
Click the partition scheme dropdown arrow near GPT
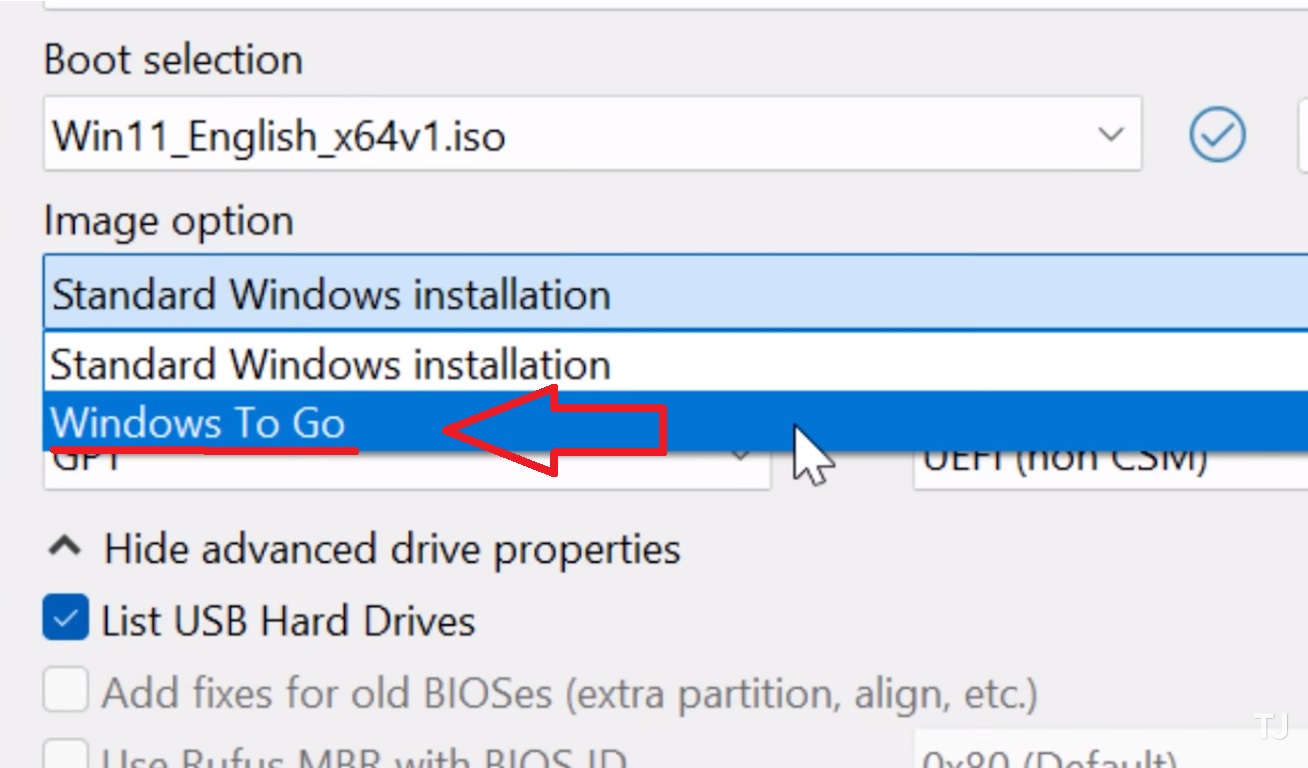pos(741,459)
